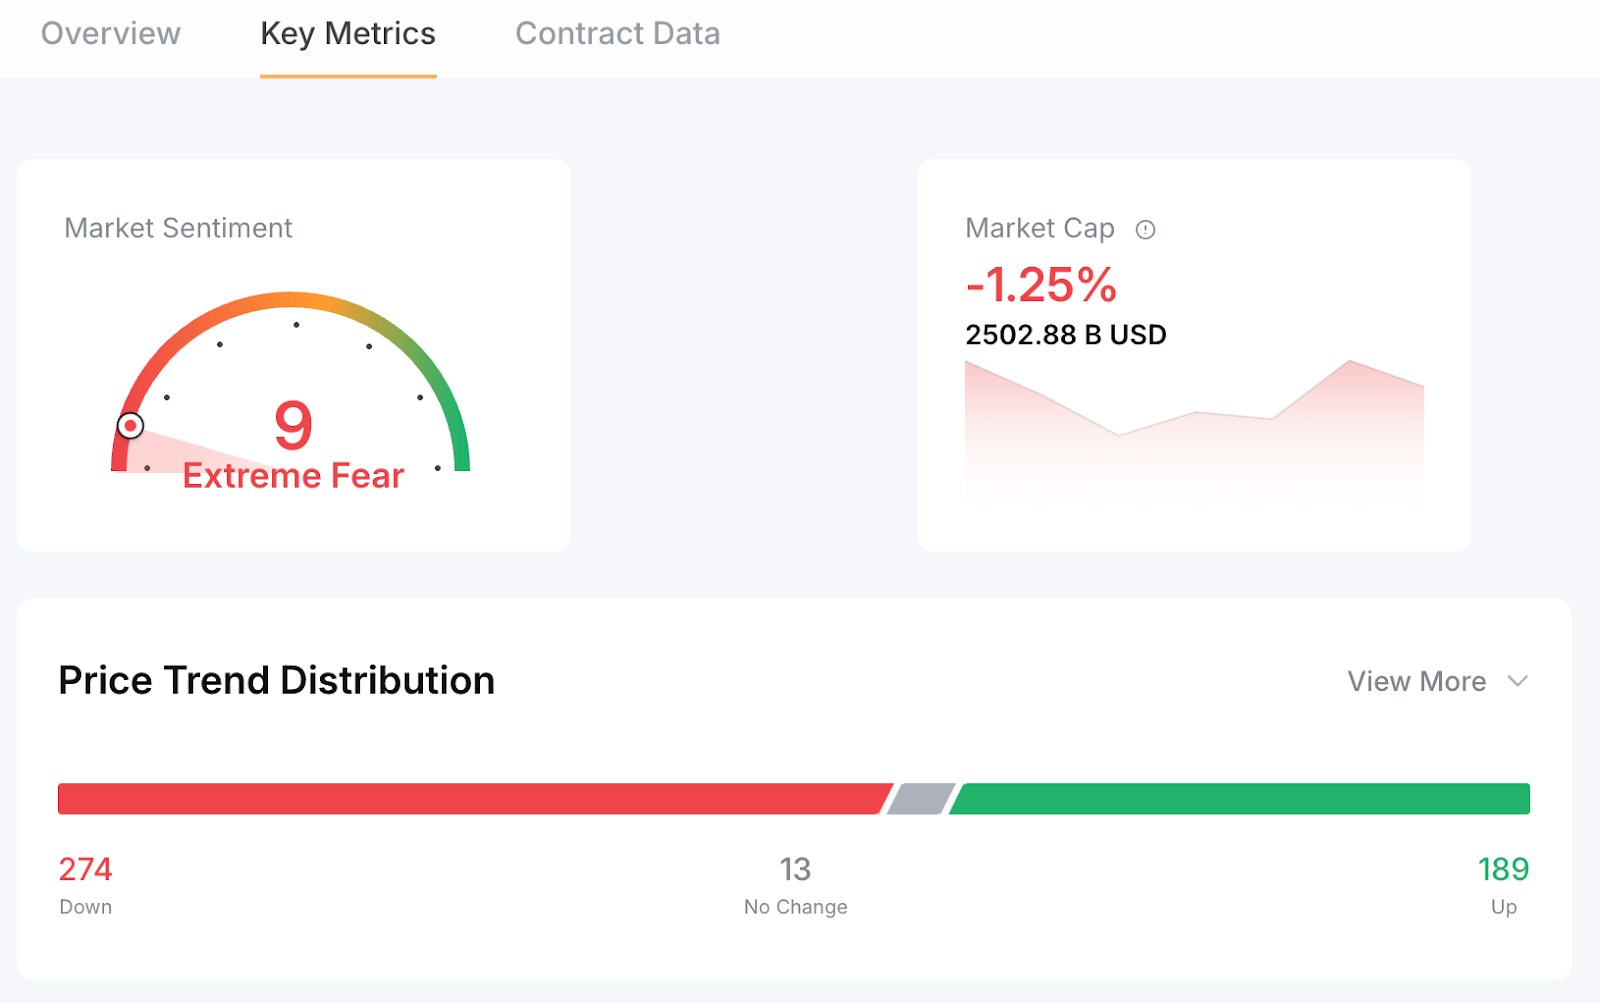Click the Extreme Fear label
This screenshot has height=1003, width=1600.
click(x=293, y=476)
